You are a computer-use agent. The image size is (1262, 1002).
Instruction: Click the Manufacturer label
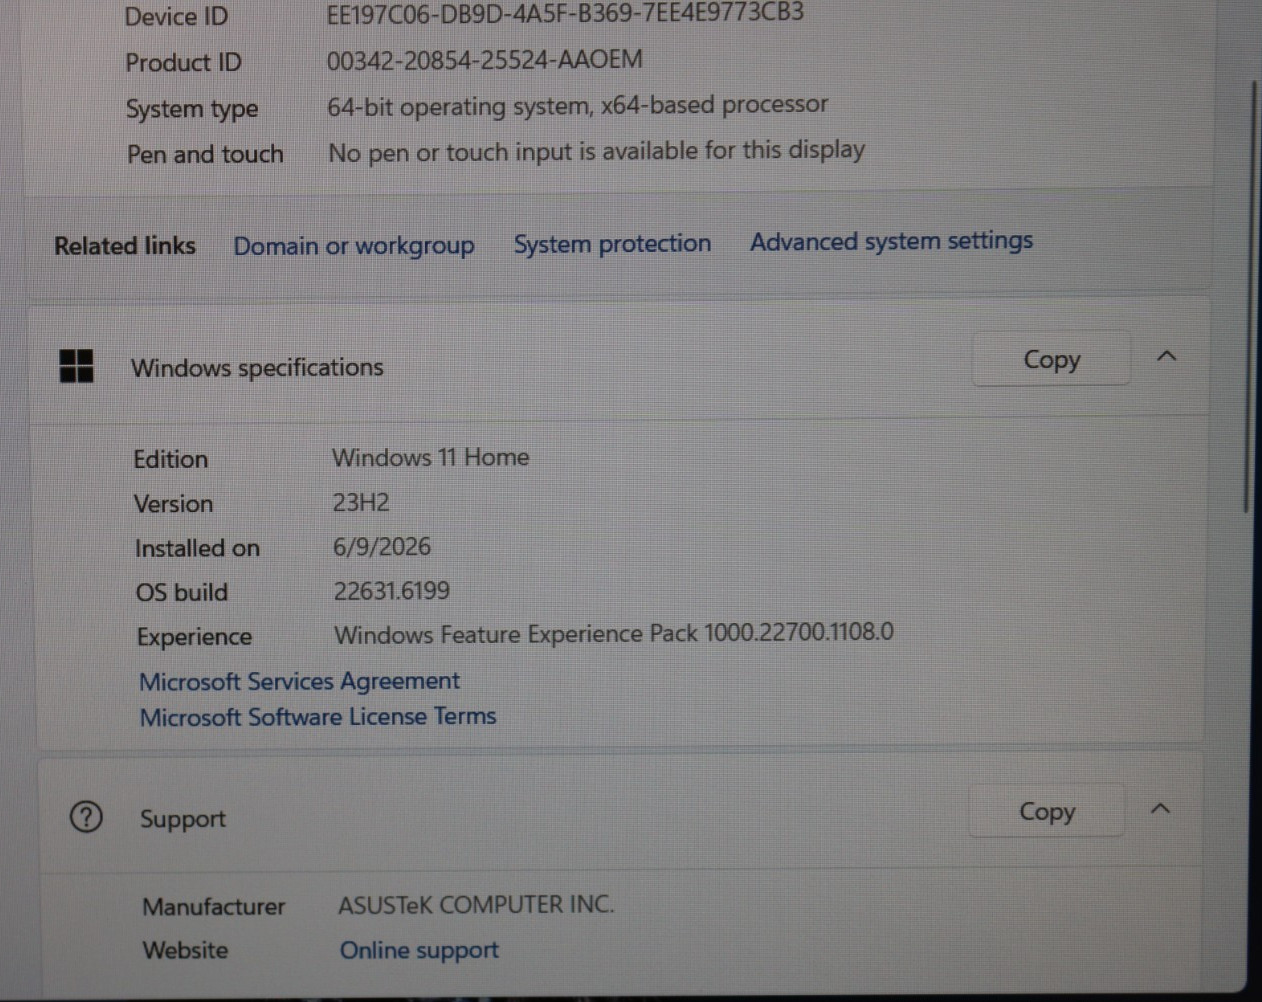click(214, 906)
